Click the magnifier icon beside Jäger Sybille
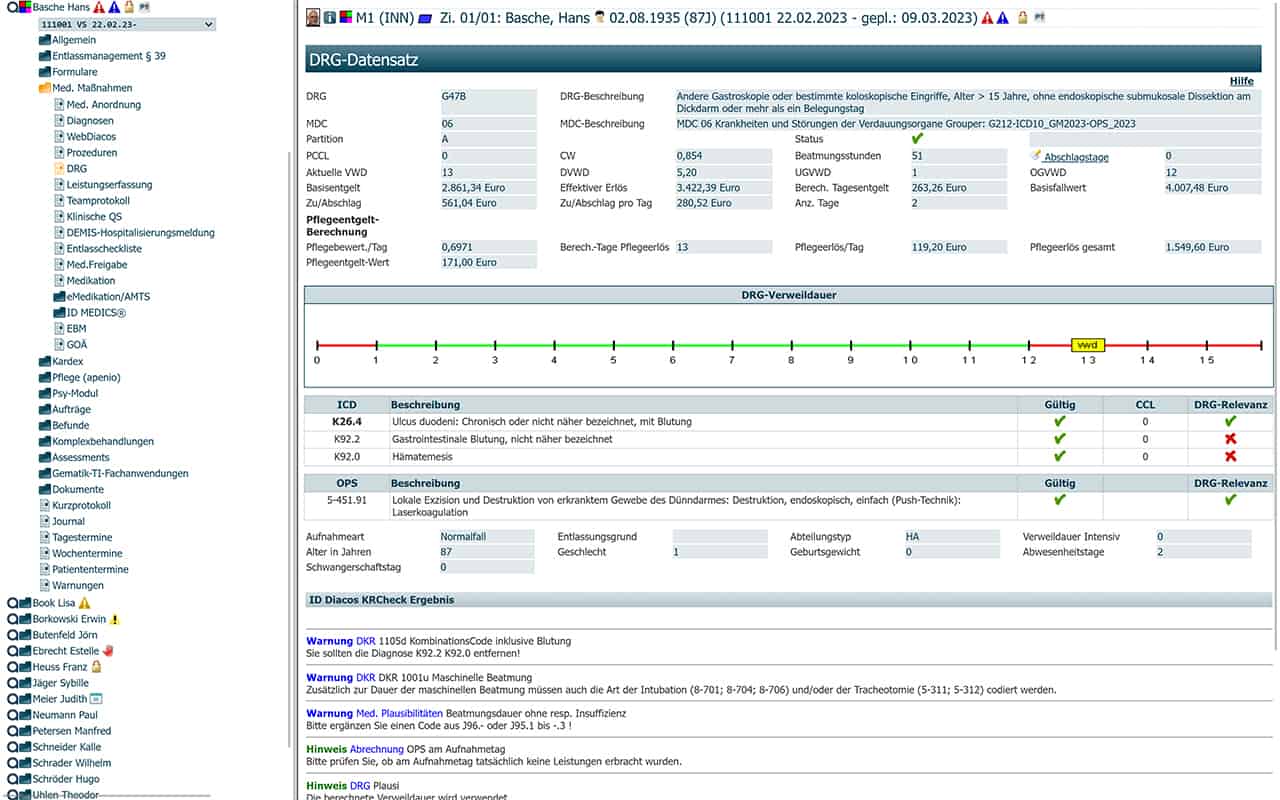Image resolution: width=1280 pixels, height=800 pixels. [12, 683]
